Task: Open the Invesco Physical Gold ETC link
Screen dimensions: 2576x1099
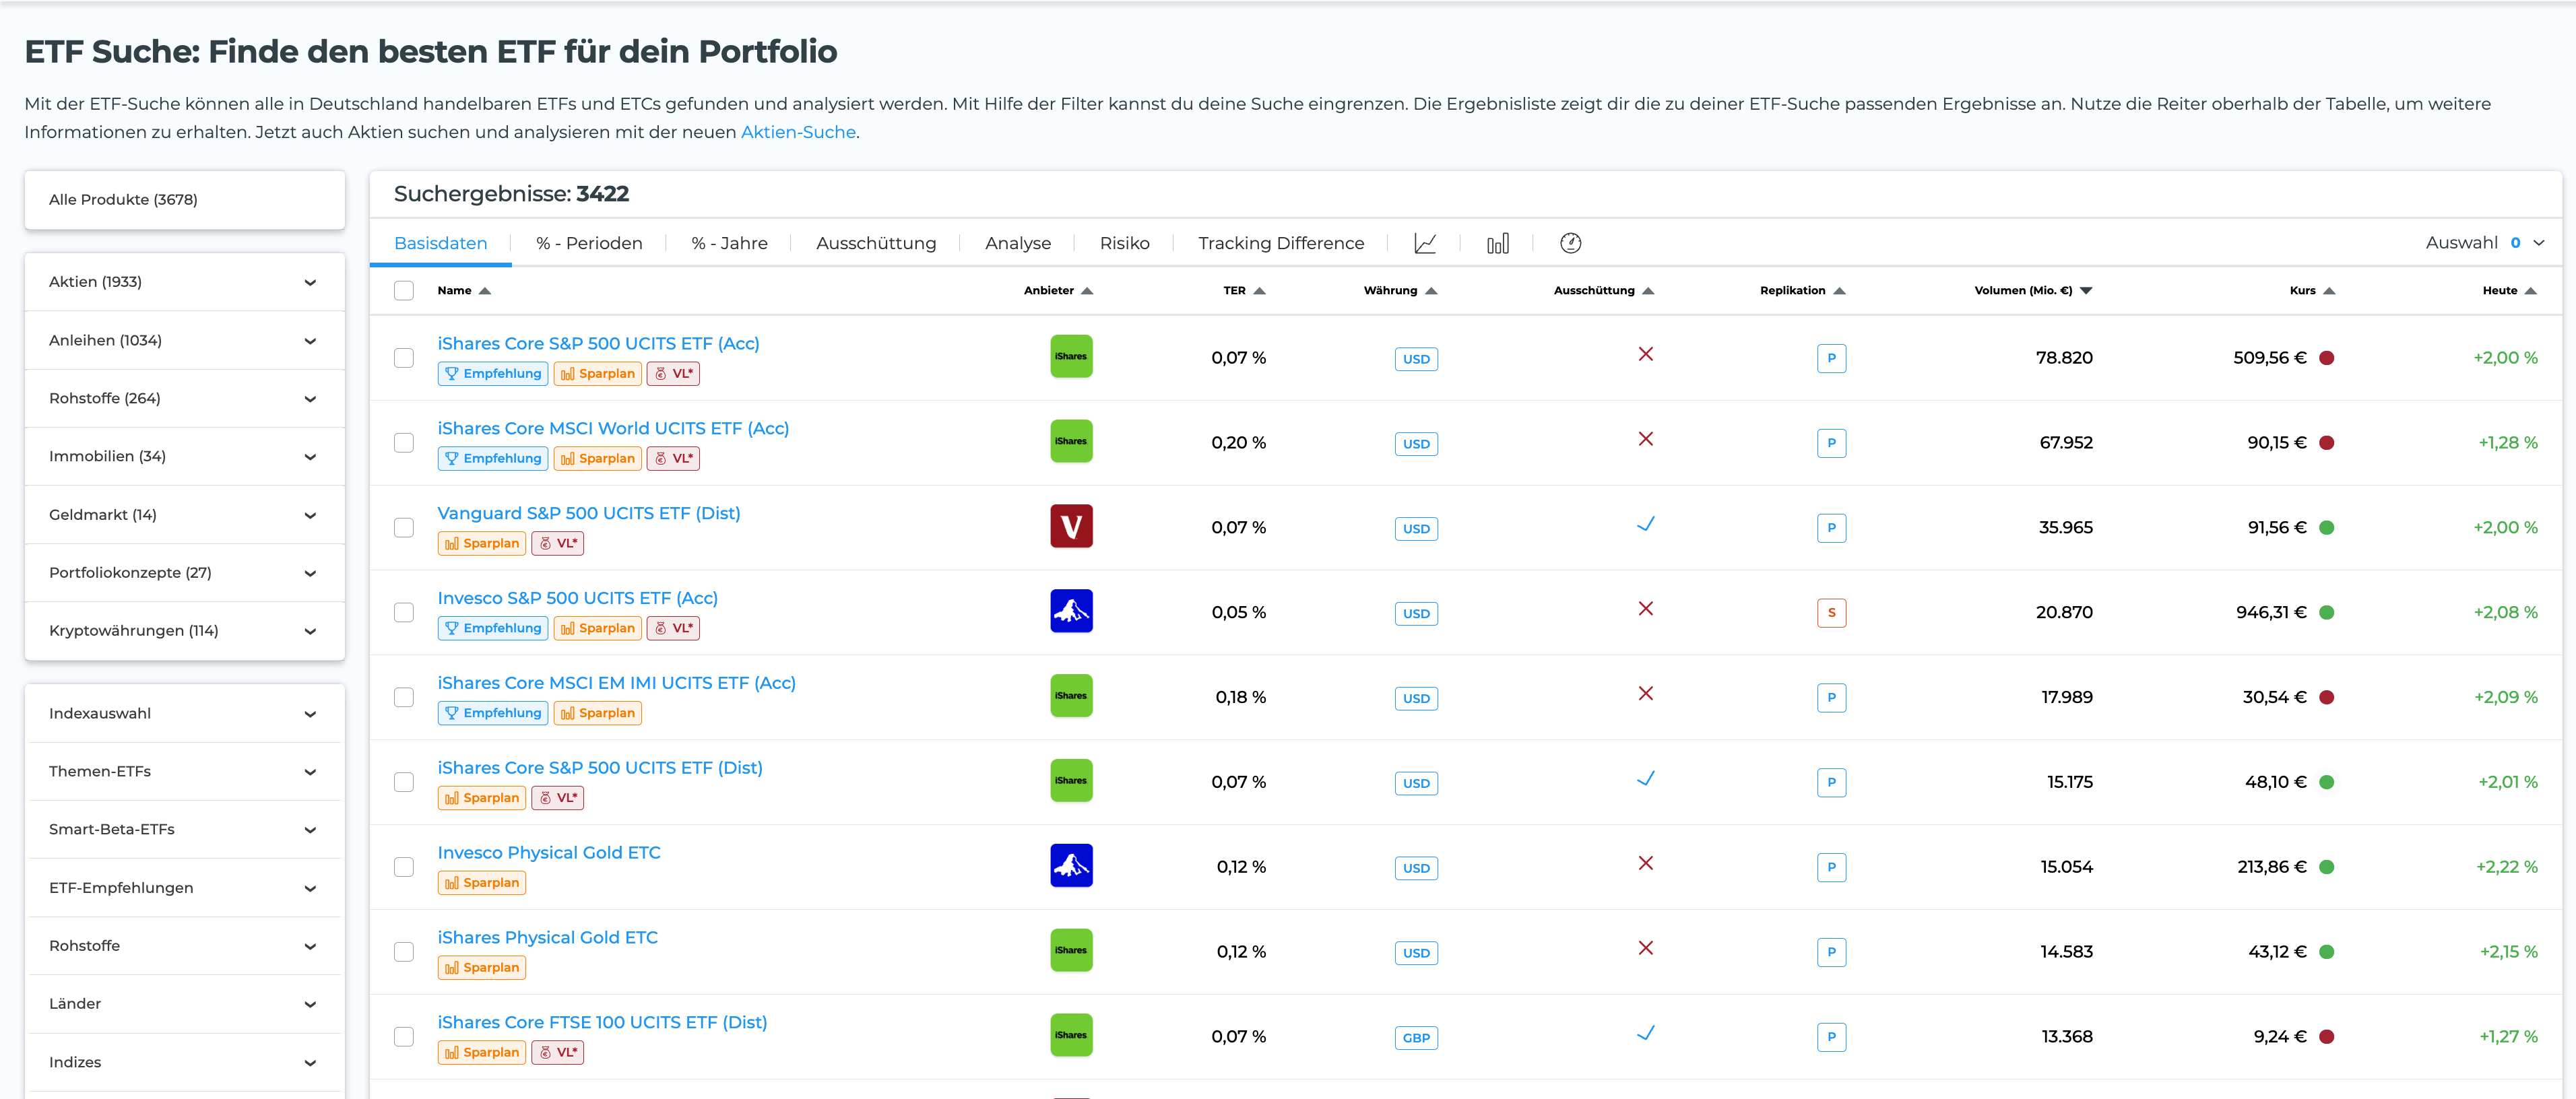Action: tap(548, 852)
